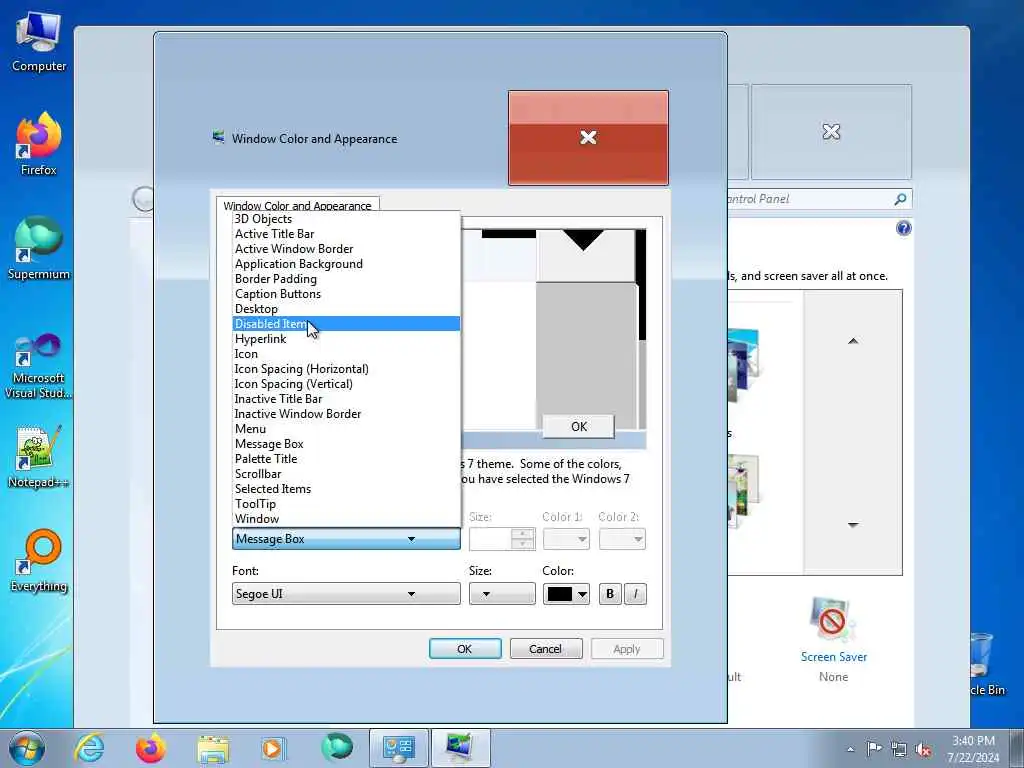This screenshot has width=1024, height=768.
Task: Open Windows Explorer from taskbar
Action: [x=213, y=749]
